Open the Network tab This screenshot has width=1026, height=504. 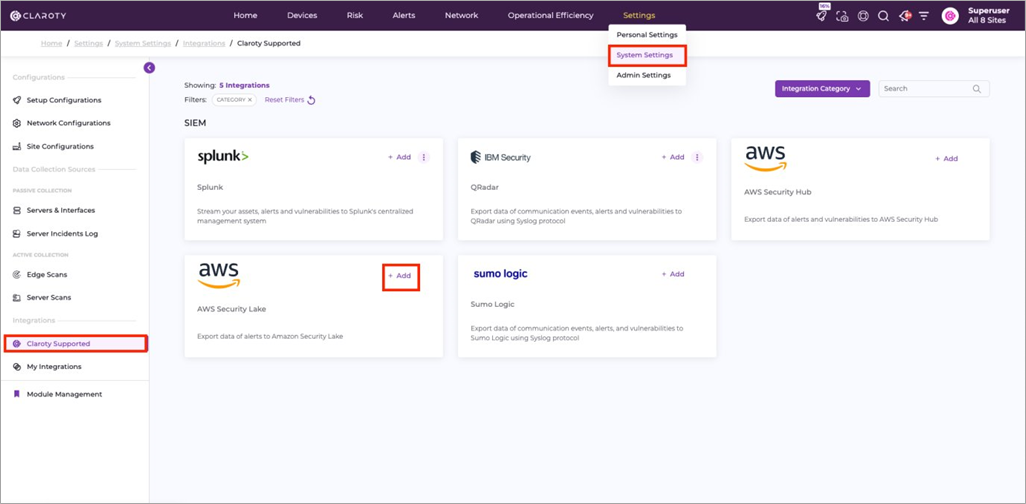tap(461, 16)
